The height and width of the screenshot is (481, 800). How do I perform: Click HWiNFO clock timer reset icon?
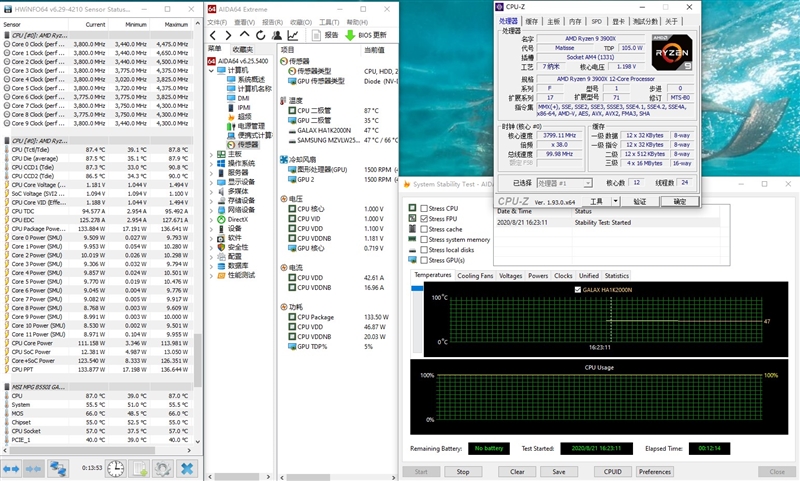pos(116,468)
